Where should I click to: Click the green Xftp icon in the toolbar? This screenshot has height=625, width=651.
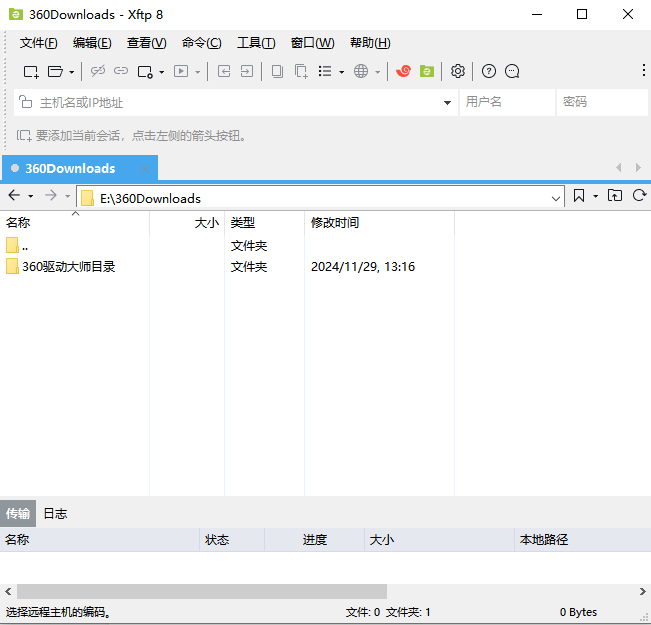pyautogui.click(x=427, y=71)
